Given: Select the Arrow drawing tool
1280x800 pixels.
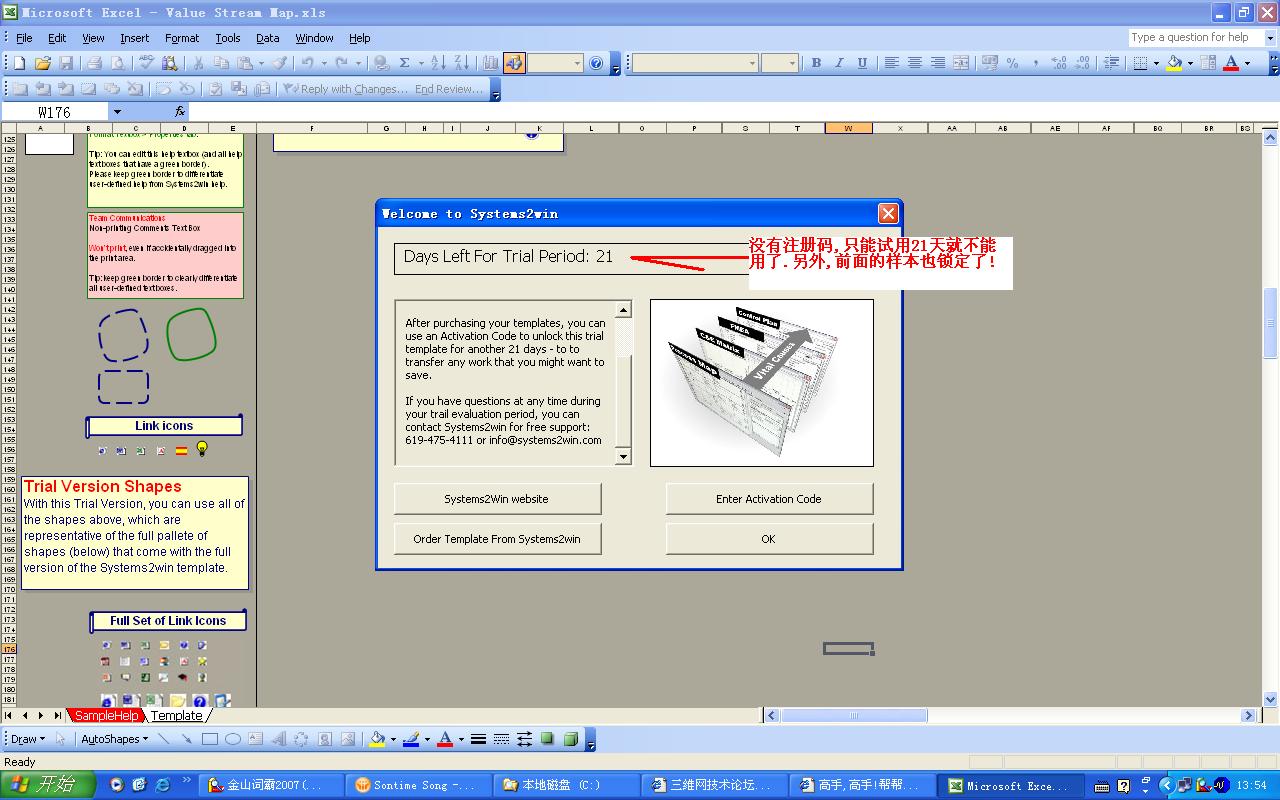Looking at the screenshot, I should coord(186,739).
